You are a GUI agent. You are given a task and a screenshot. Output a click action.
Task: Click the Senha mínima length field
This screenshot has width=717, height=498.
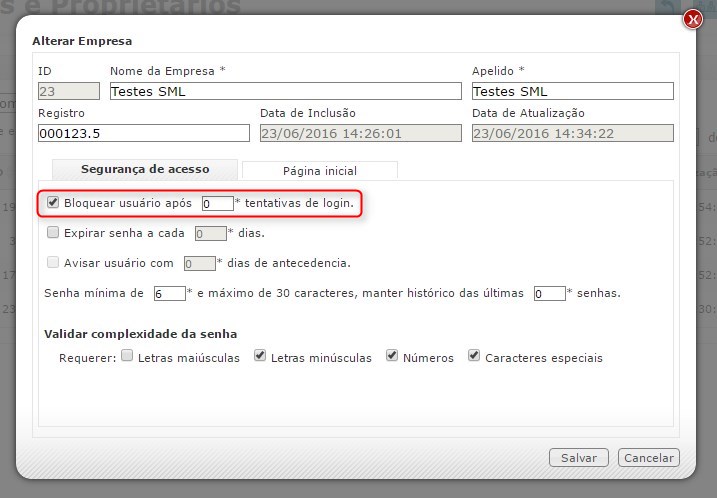[169, 294]
